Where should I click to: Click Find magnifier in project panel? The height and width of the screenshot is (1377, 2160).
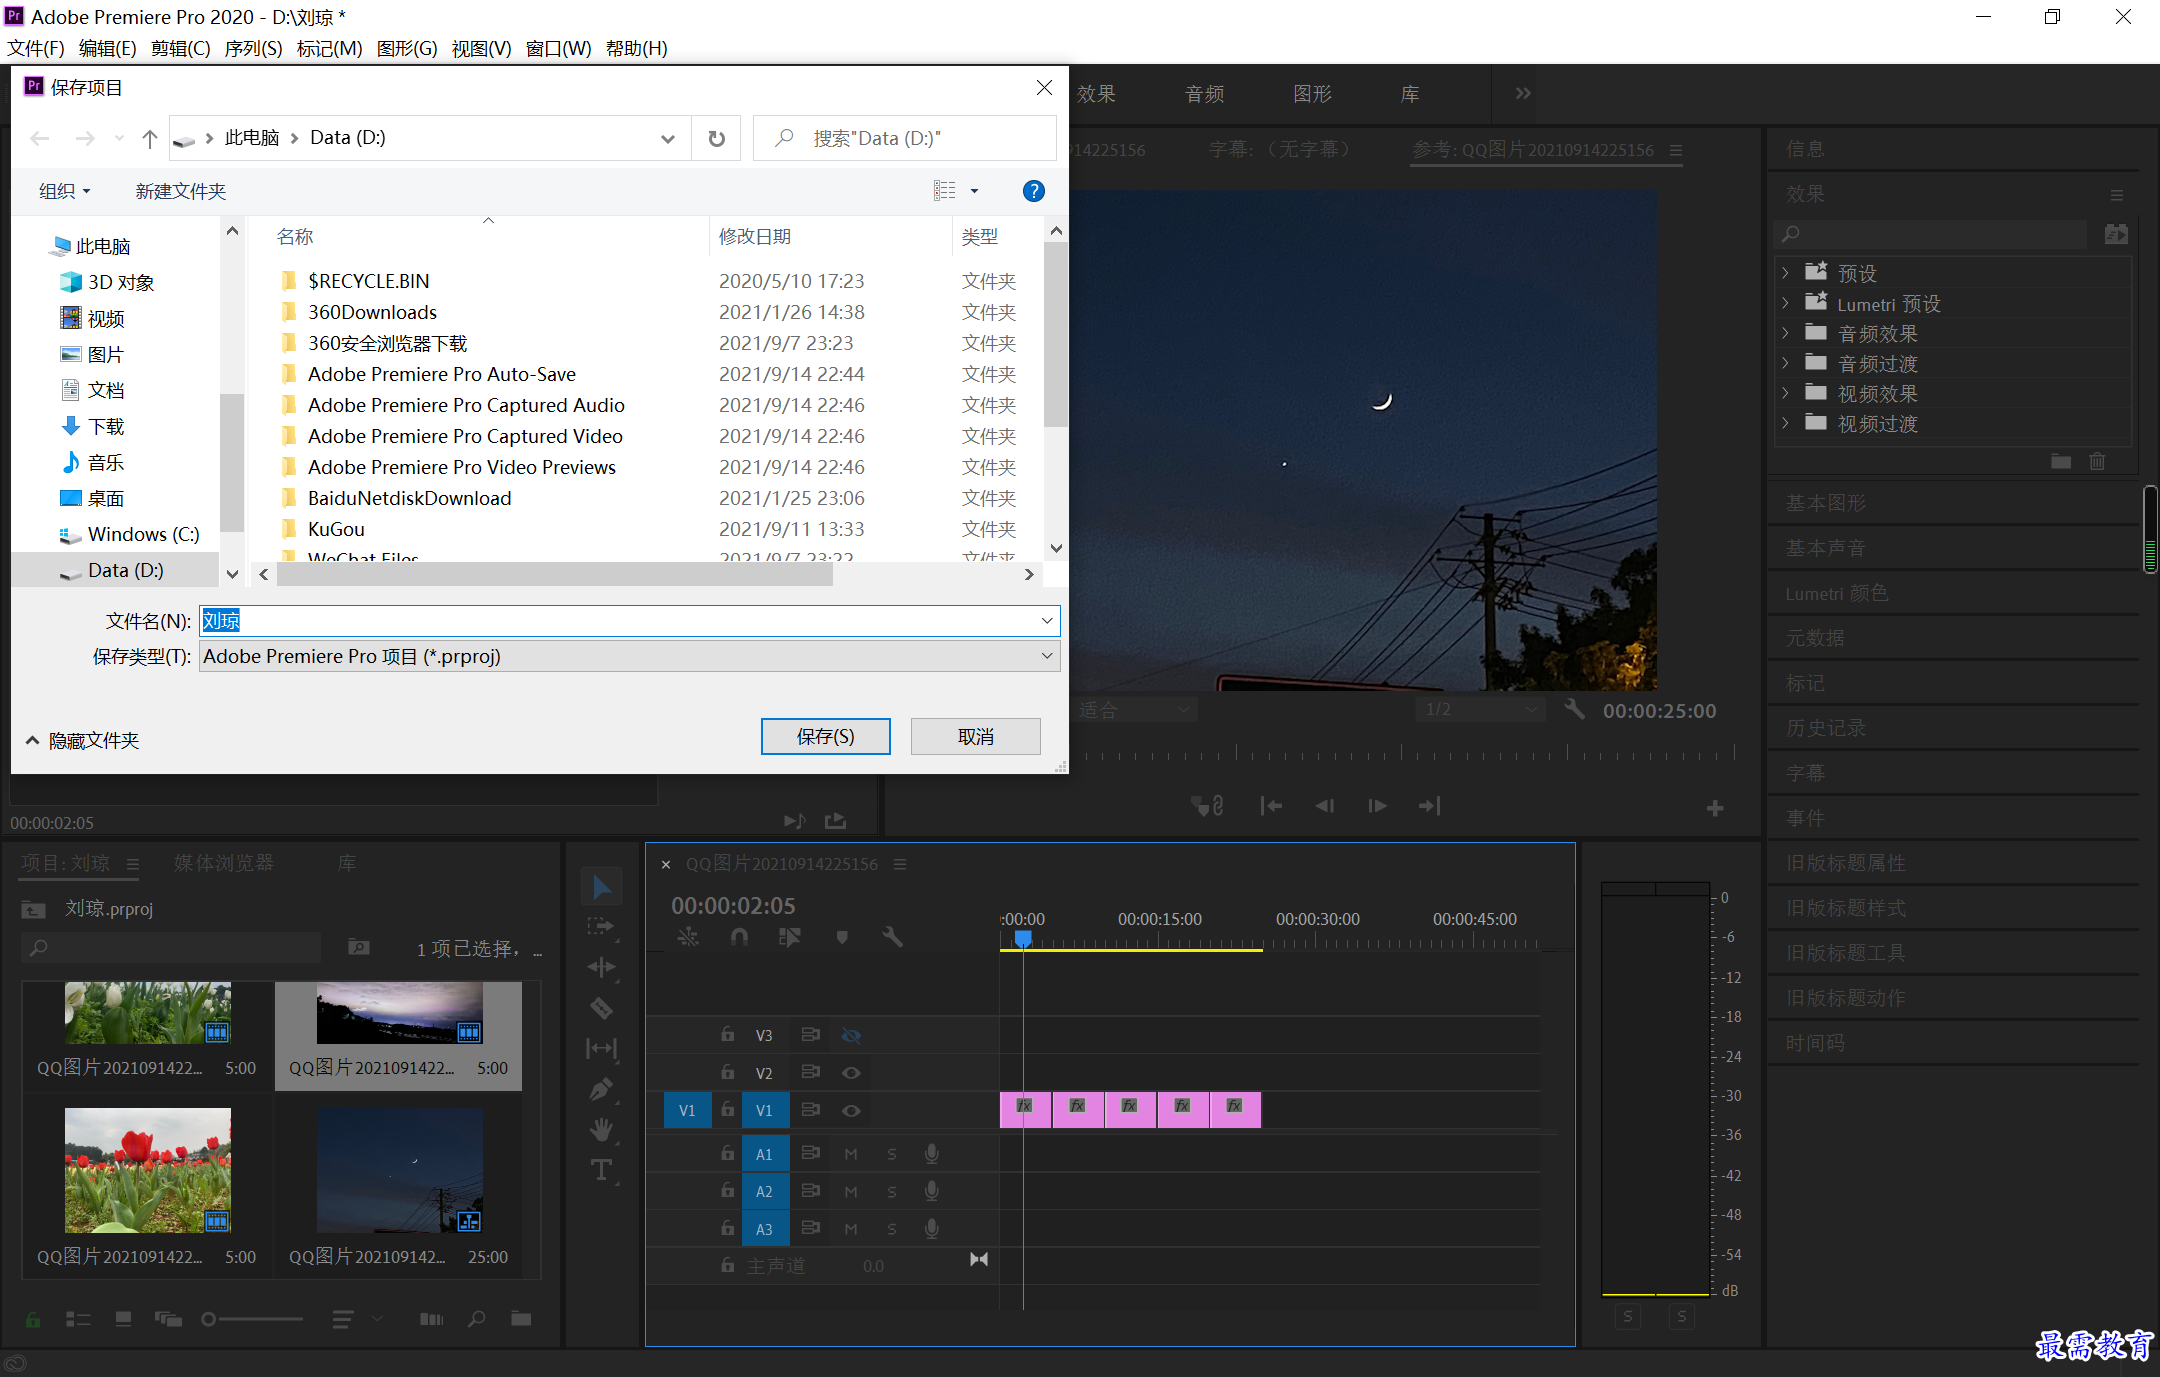tap(477, 1319)
